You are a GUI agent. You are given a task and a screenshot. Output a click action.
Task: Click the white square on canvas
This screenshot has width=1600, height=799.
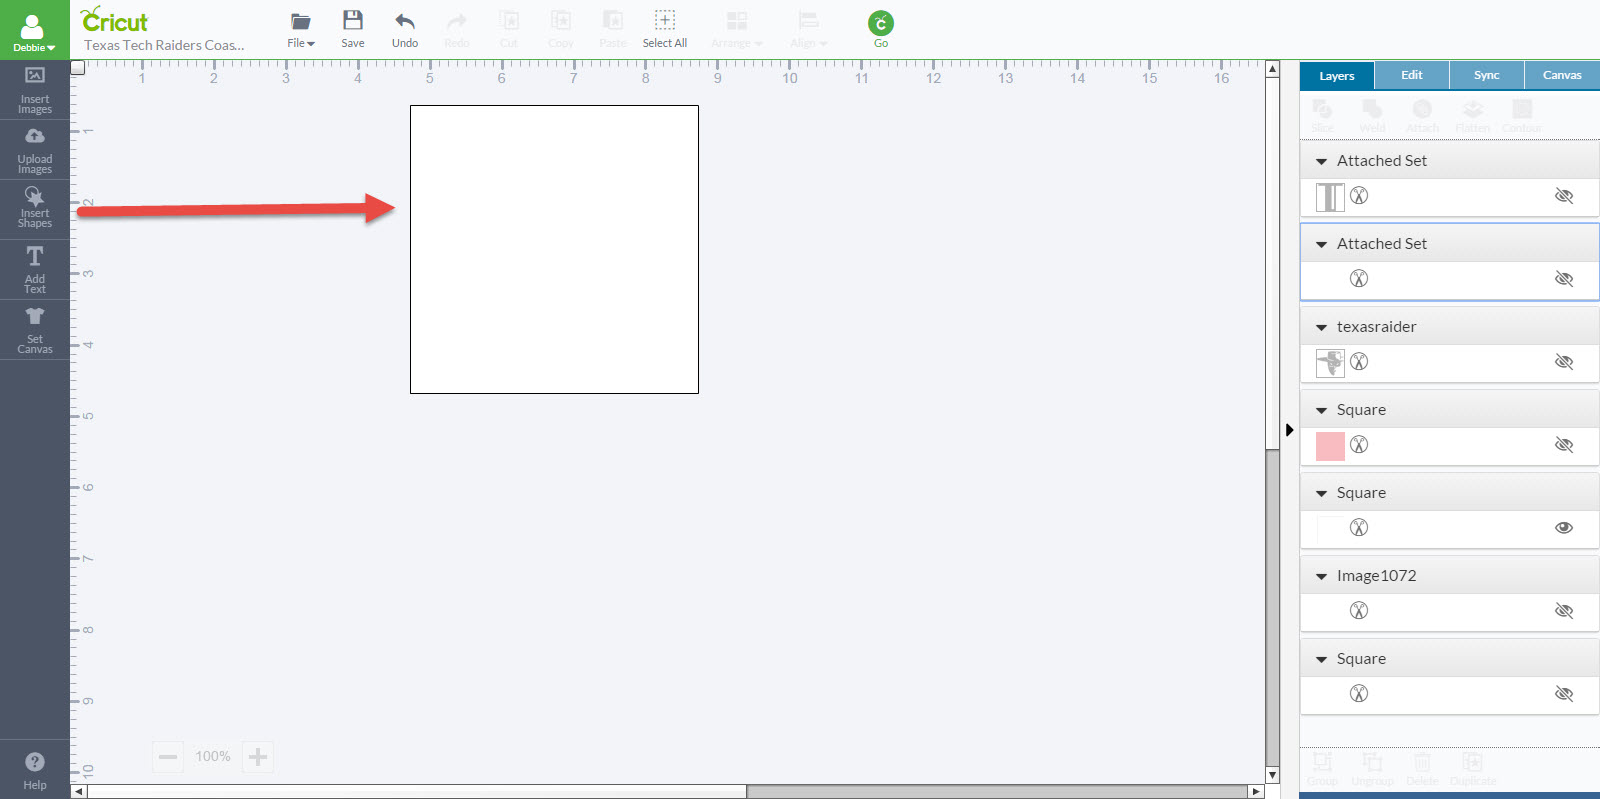click(554, 249)
